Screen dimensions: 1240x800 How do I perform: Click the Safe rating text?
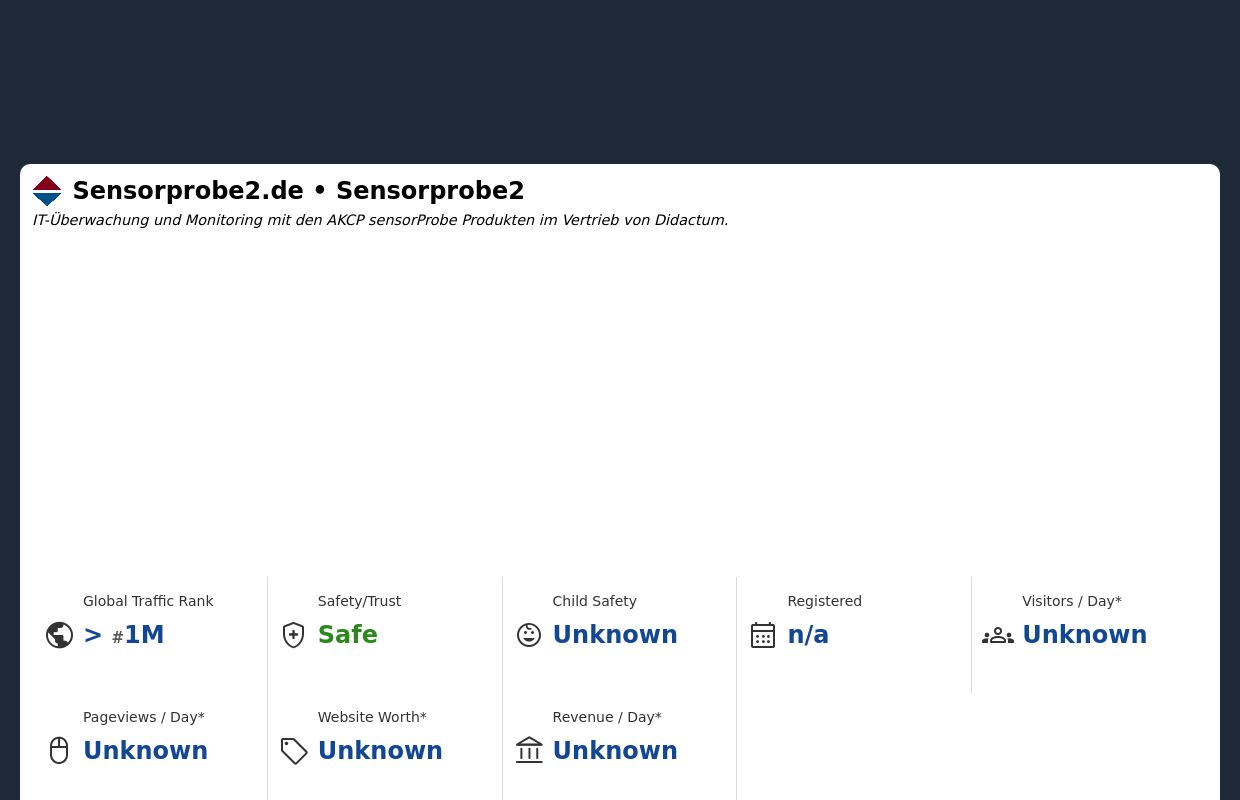click(x=347, y=635)
